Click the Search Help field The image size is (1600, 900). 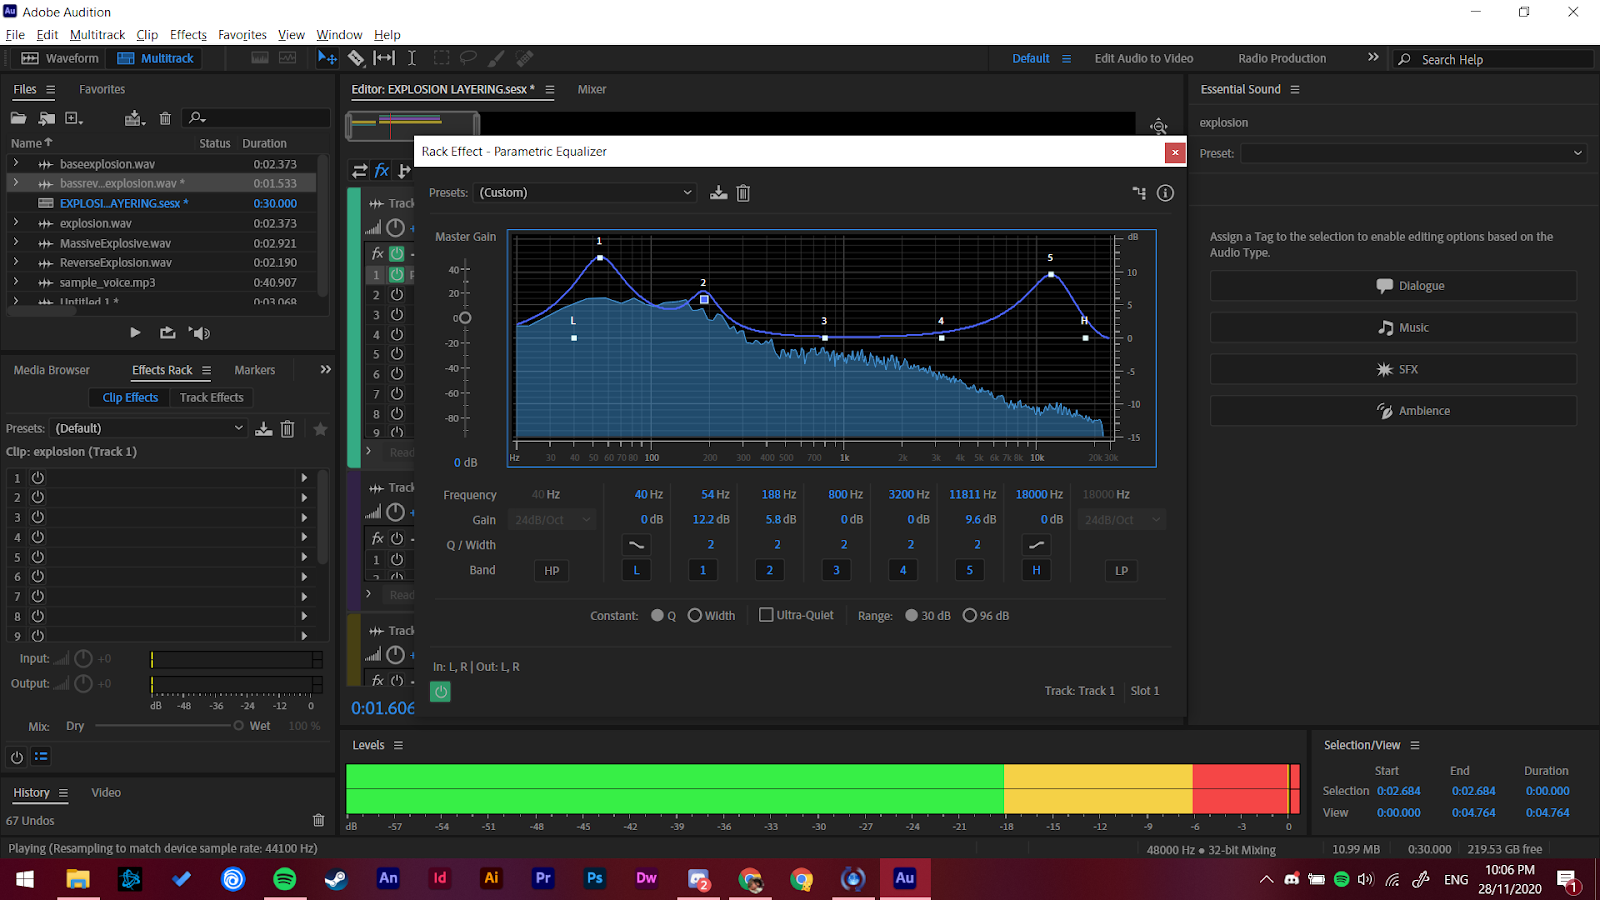[1493, 59]
